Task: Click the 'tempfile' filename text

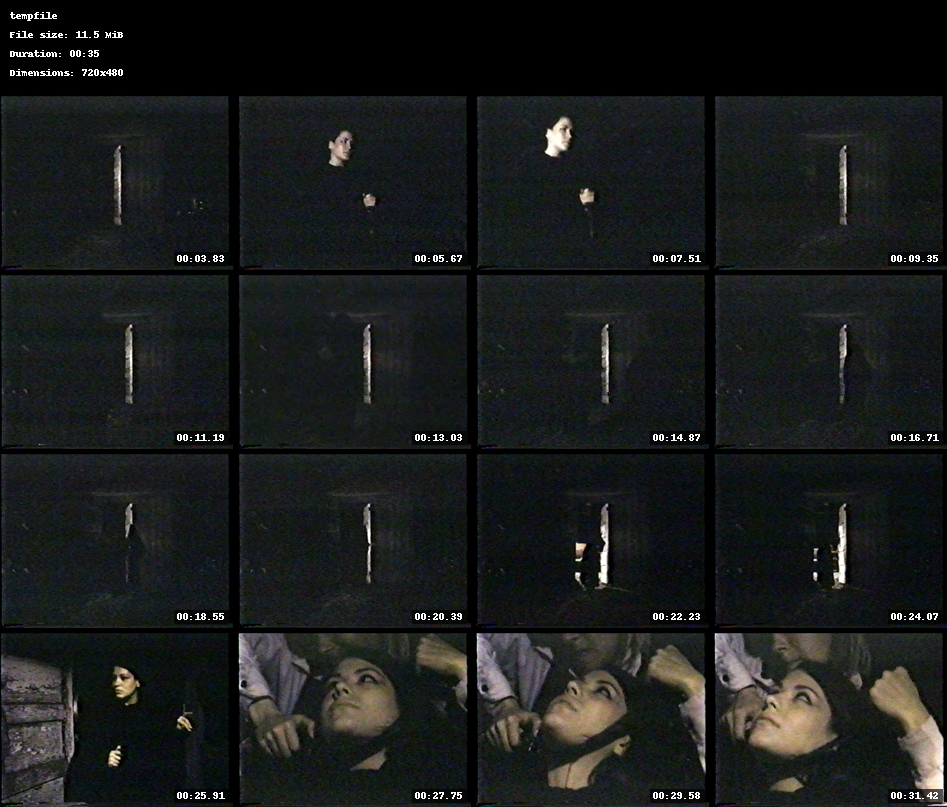Action: pyautogui.click(x=33, y=16)
